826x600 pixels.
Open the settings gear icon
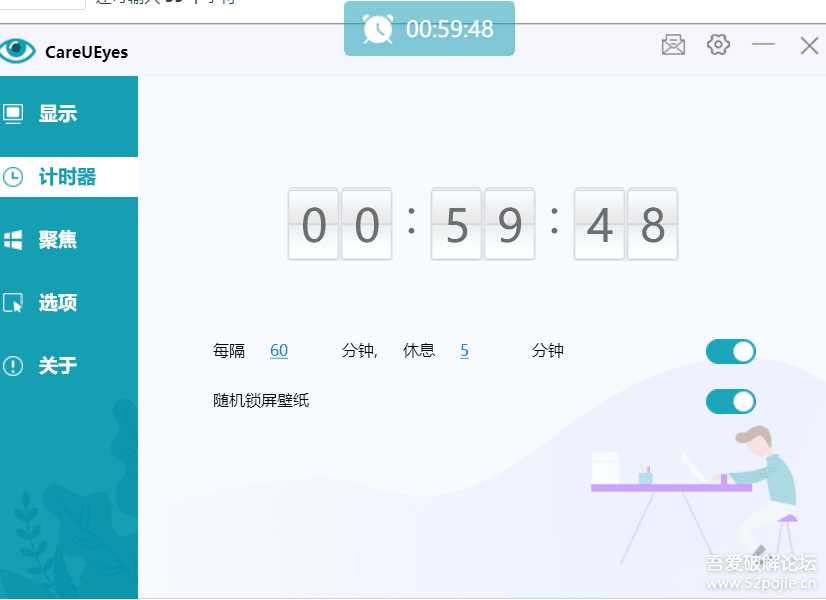718,45
